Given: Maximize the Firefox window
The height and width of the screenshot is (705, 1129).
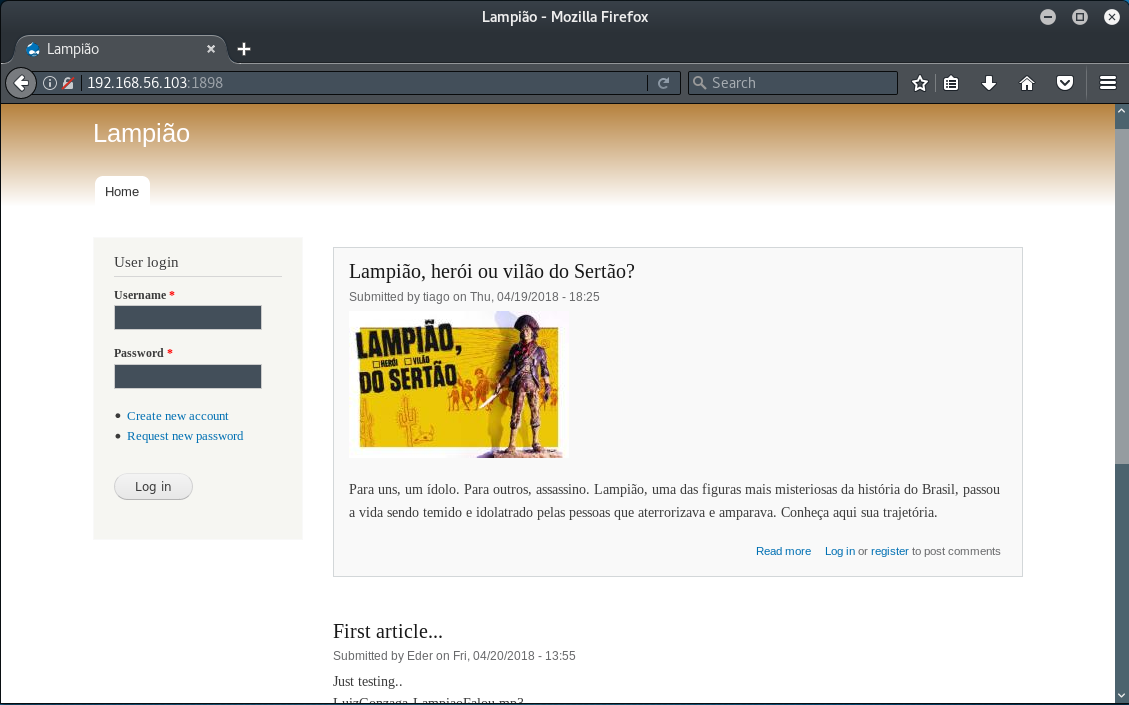Looking at the screenshot, I should [x=1080, y=17].
